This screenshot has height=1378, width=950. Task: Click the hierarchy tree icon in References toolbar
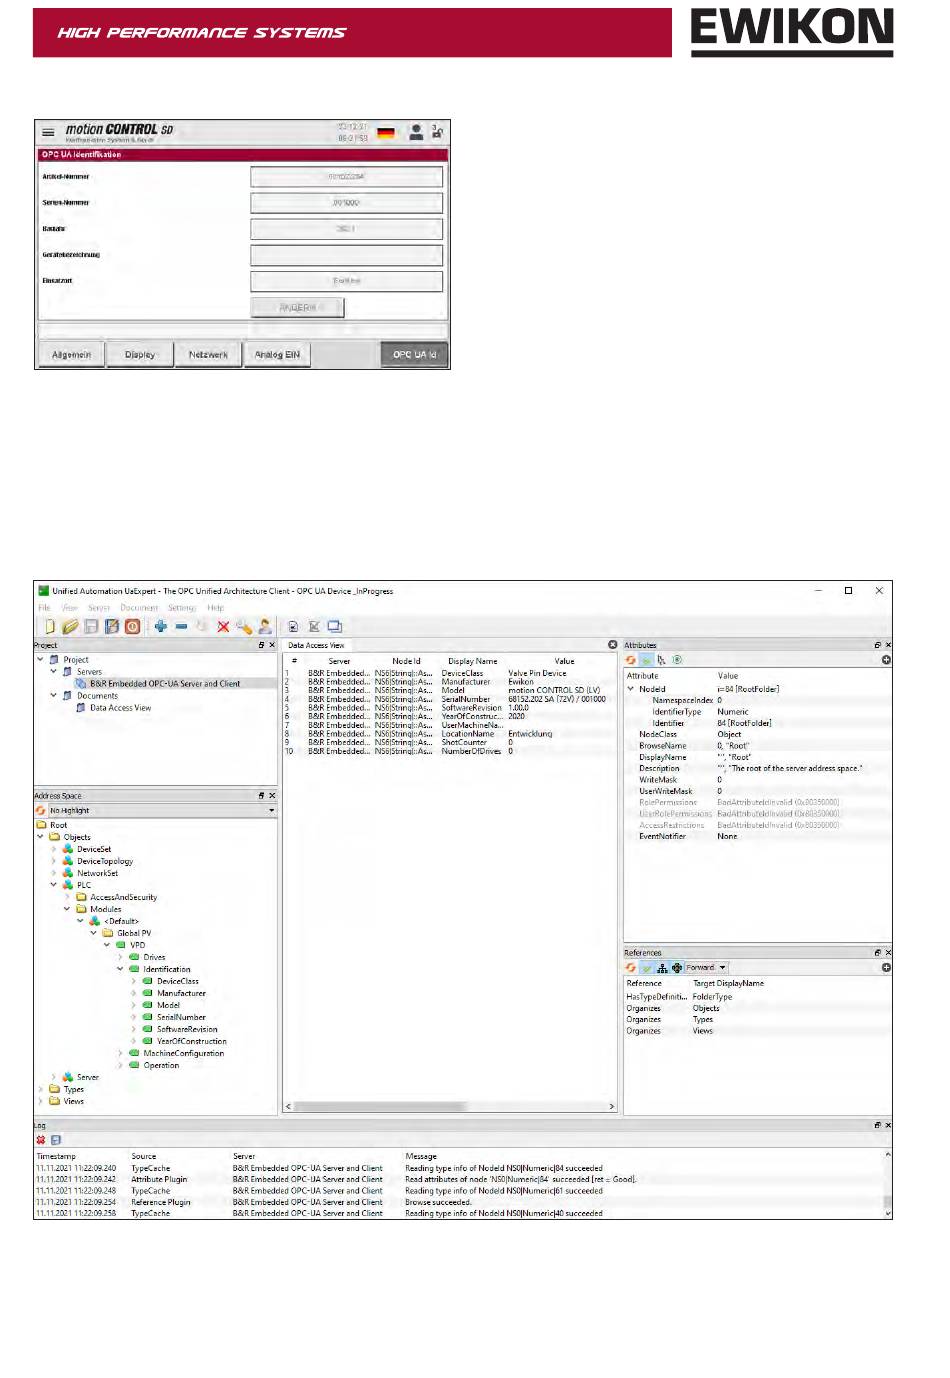pyautogui.click(x=662, y=968)
